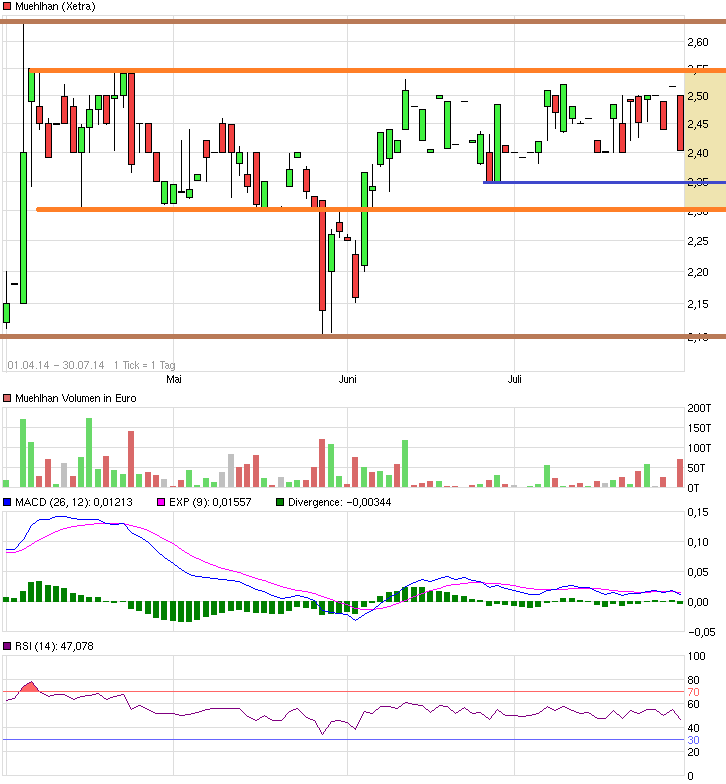Click the red RSI overbought peak above 70
The height and width of the screenshot is (784, 726).
[28, 687]
